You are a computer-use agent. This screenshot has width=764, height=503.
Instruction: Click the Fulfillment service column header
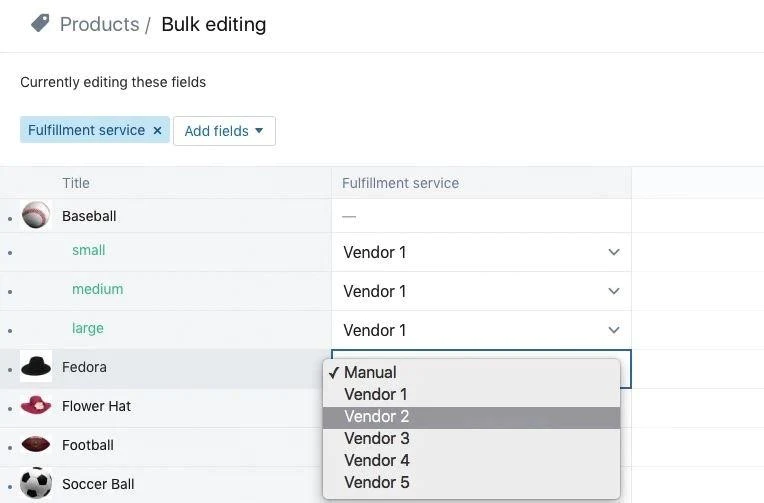[x=400, y=183]
